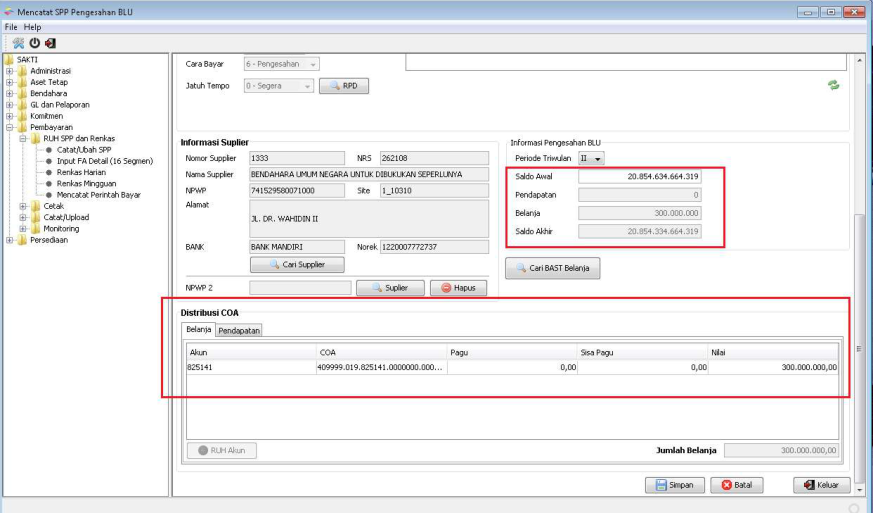
Task: Expand the Monitoring folder node
Action: [x=23, y=229]
